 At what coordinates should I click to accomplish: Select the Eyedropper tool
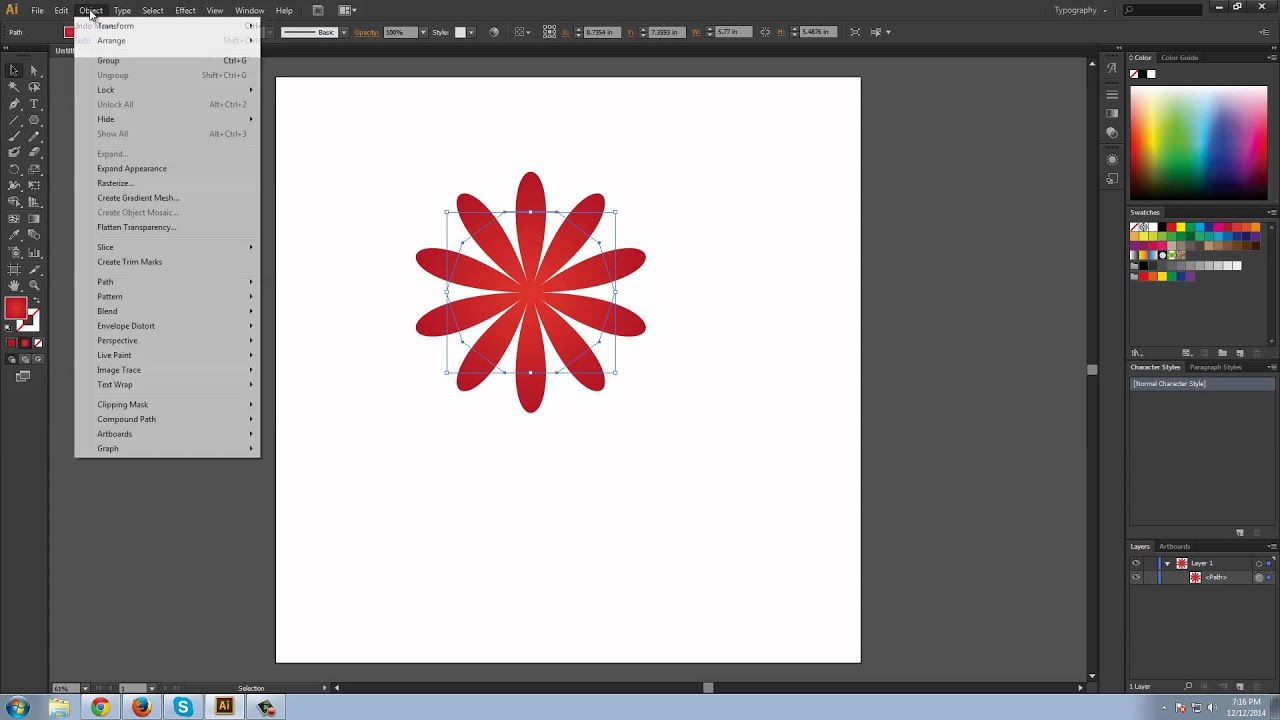point(14,235)
